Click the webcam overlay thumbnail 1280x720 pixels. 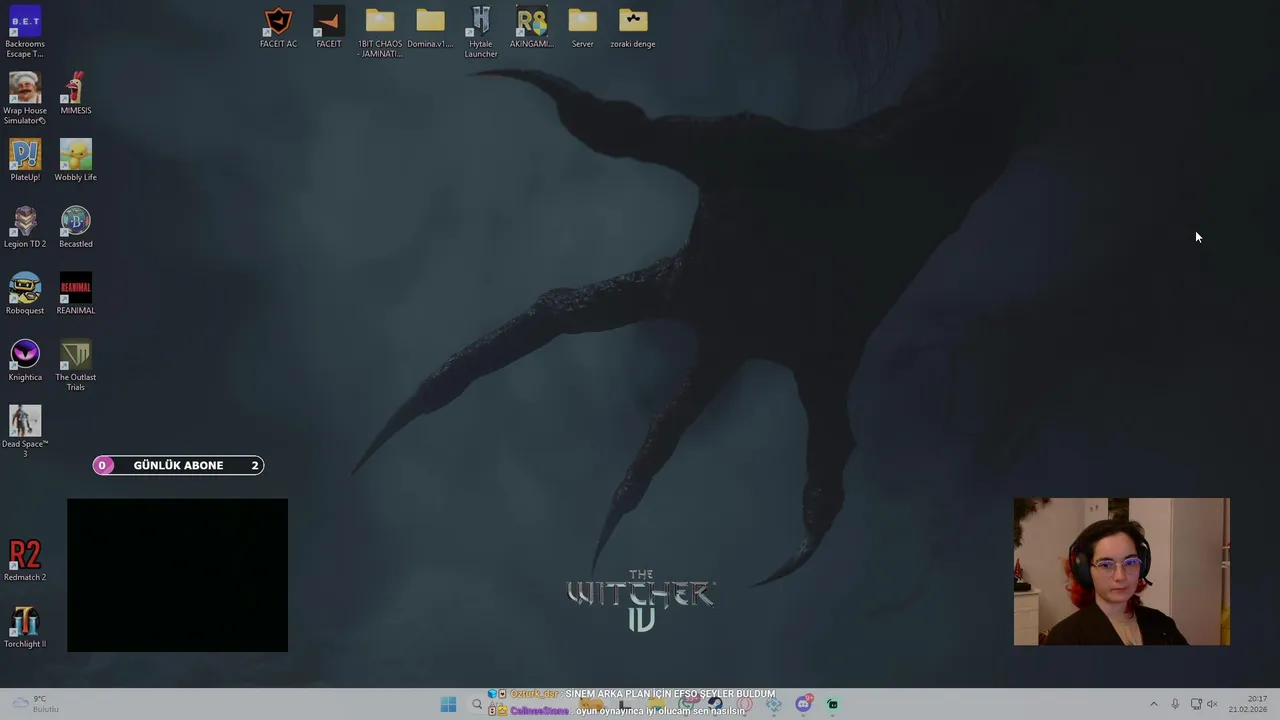[1122, 572]
